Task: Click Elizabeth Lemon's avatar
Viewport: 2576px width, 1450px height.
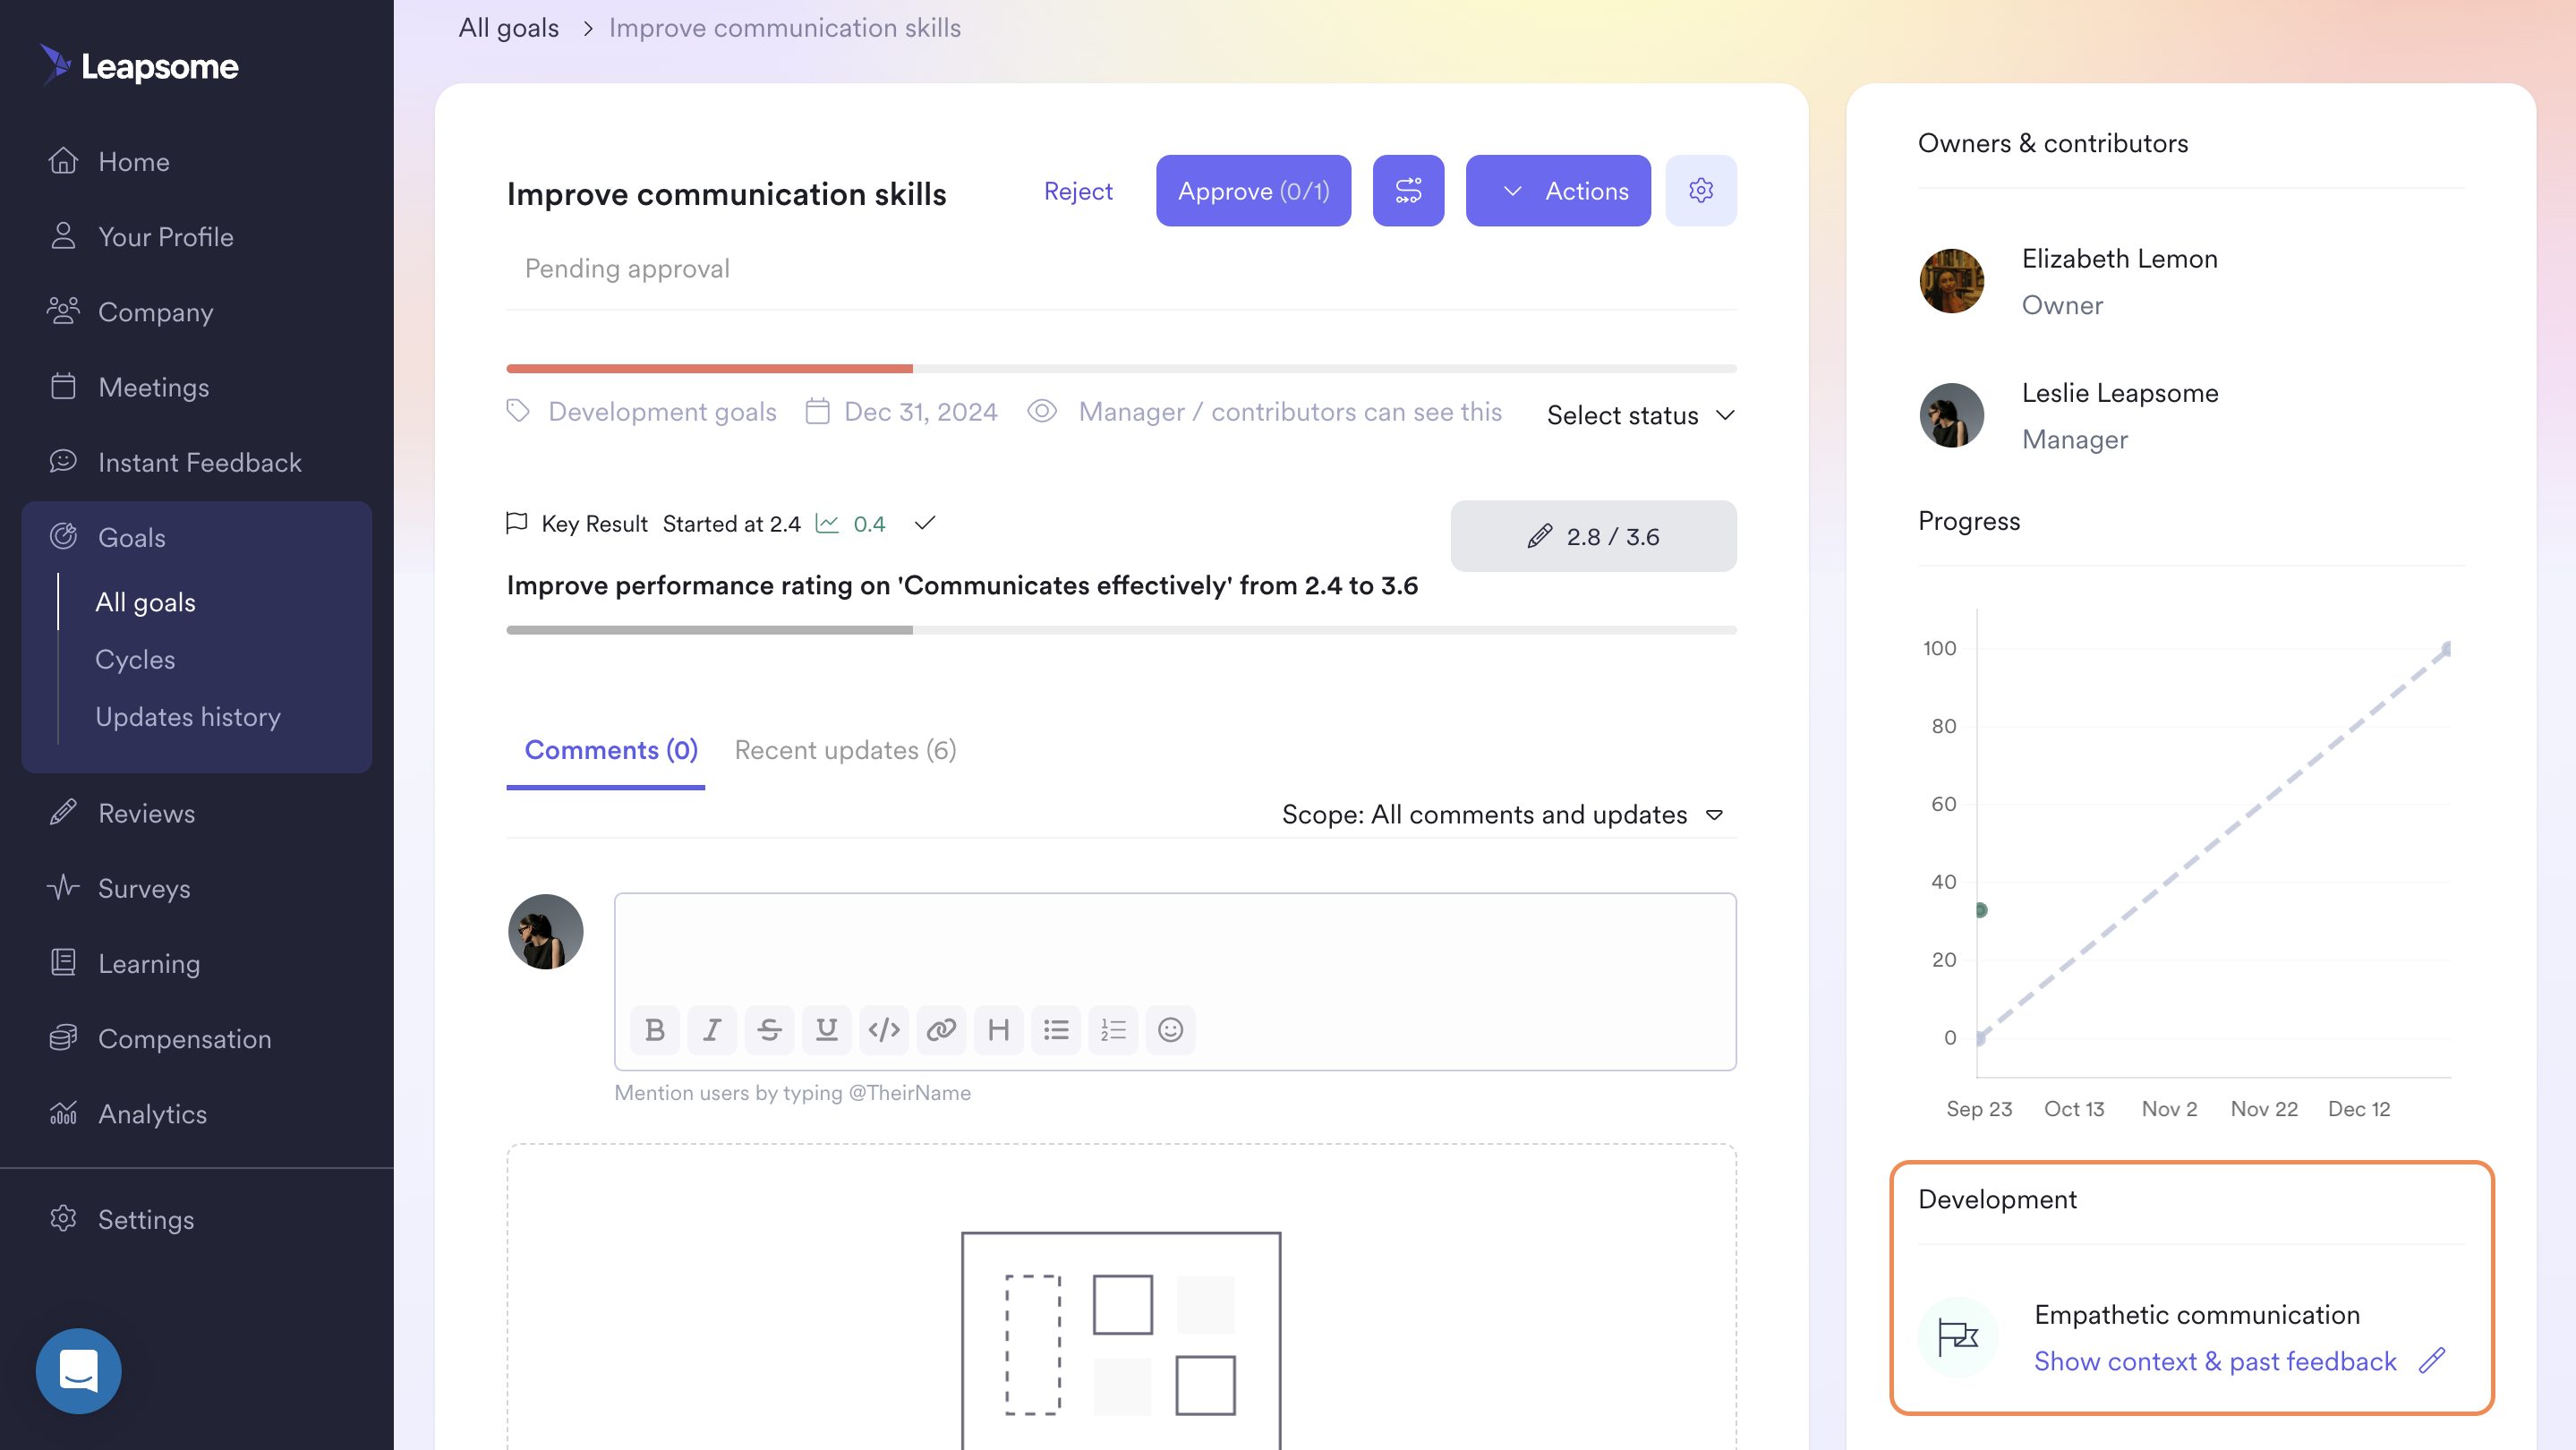Action: click(x=1951, y=281)
